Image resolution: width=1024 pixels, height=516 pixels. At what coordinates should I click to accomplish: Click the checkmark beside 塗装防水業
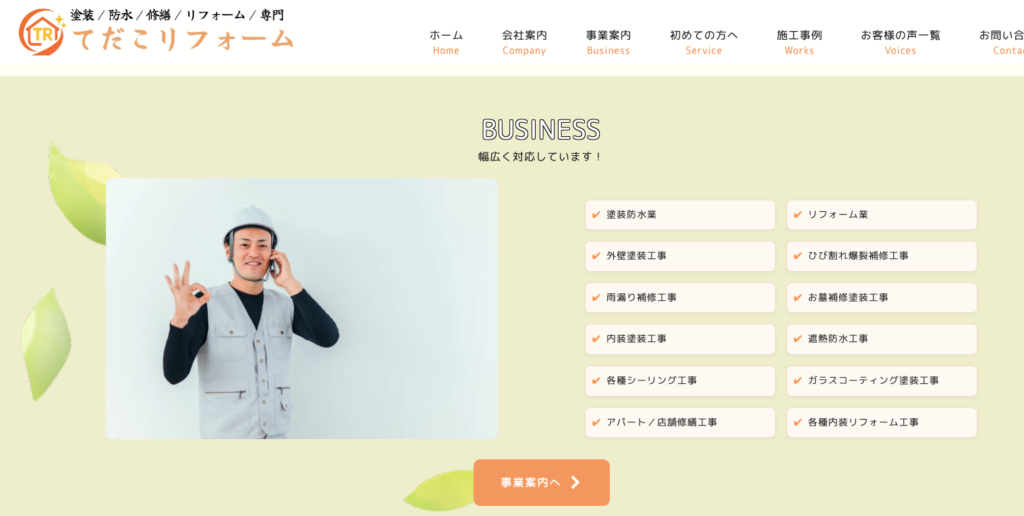point(596,214)
